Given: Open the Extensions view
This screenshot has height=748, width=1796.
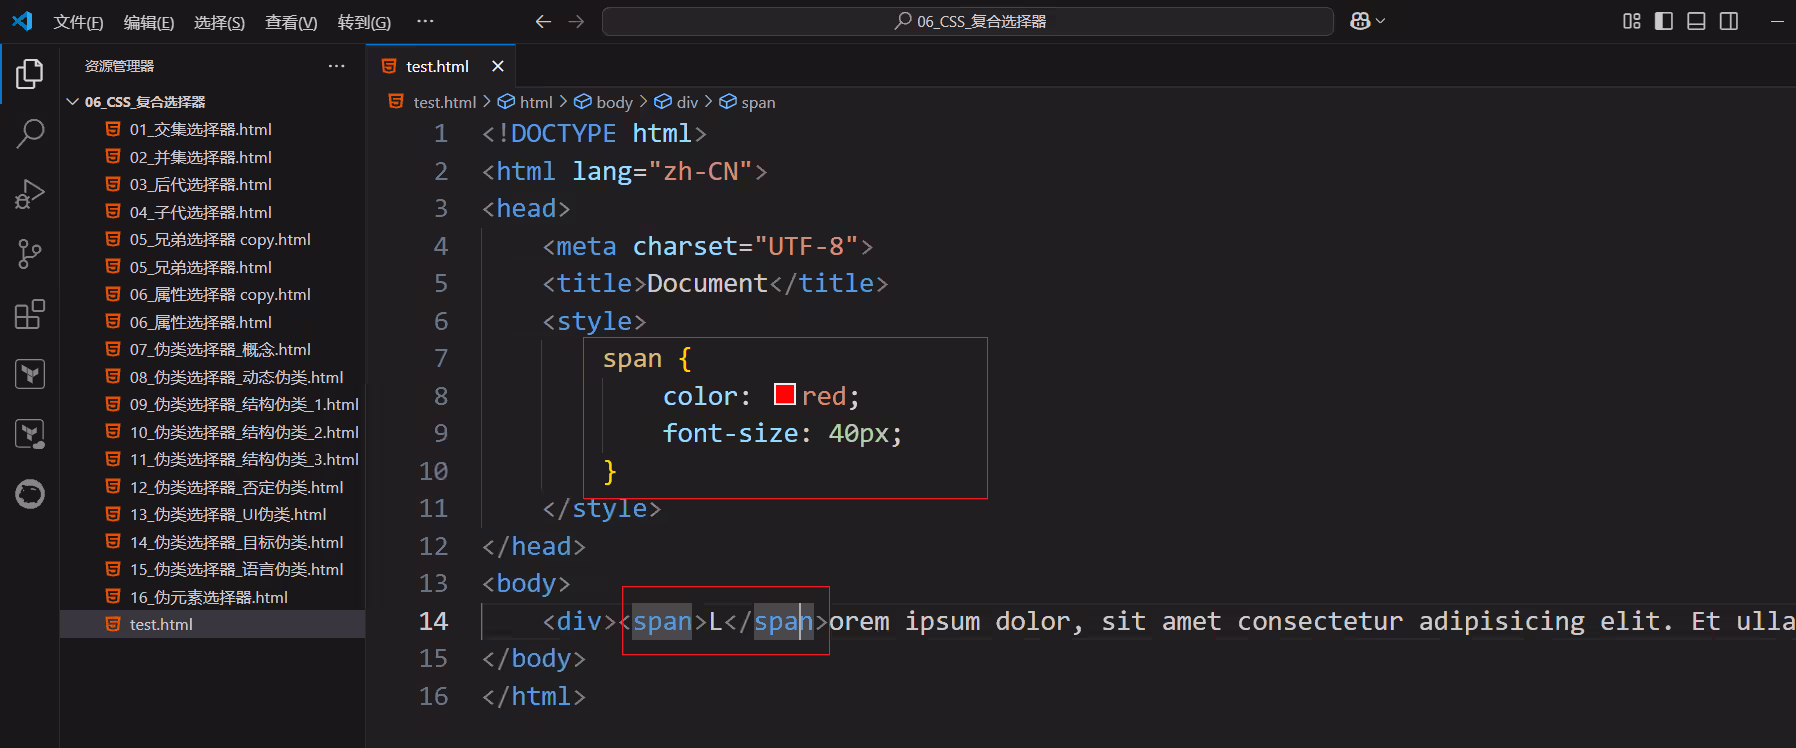Looking at the screenshot, I should point(30,314).
